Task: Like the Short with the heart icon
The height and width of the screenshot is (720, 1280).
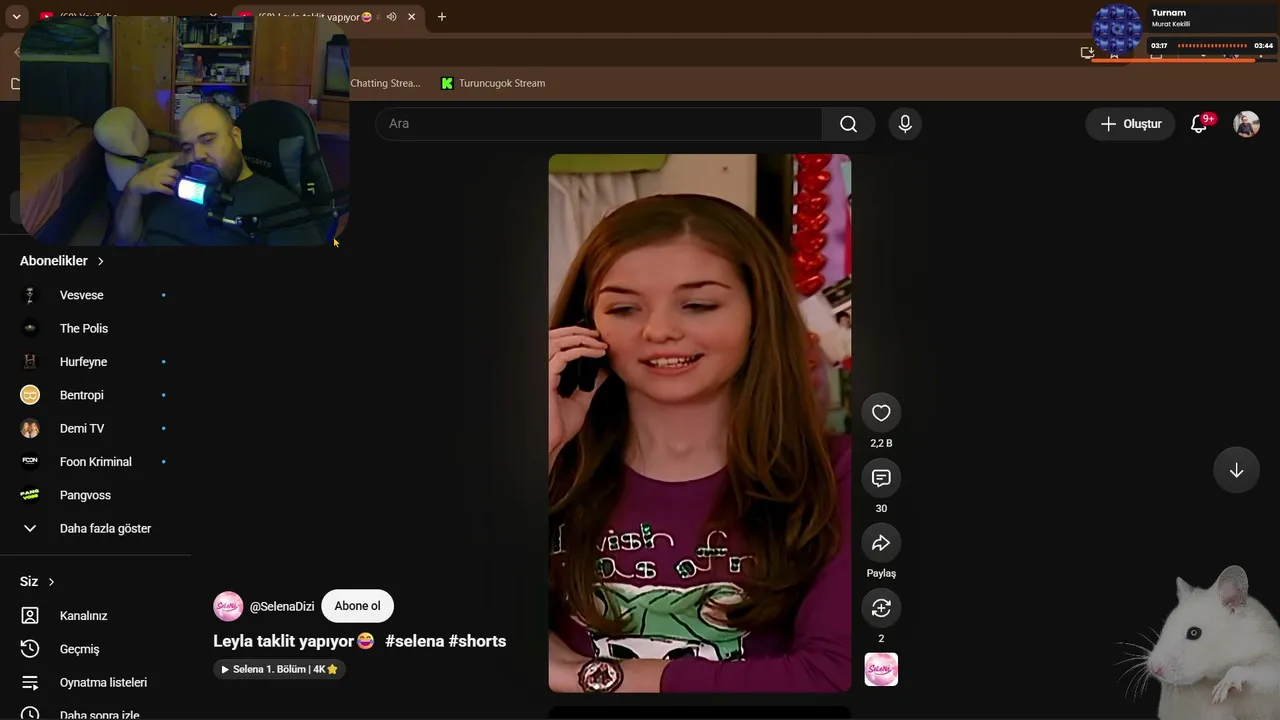Action: pos(881,413)
